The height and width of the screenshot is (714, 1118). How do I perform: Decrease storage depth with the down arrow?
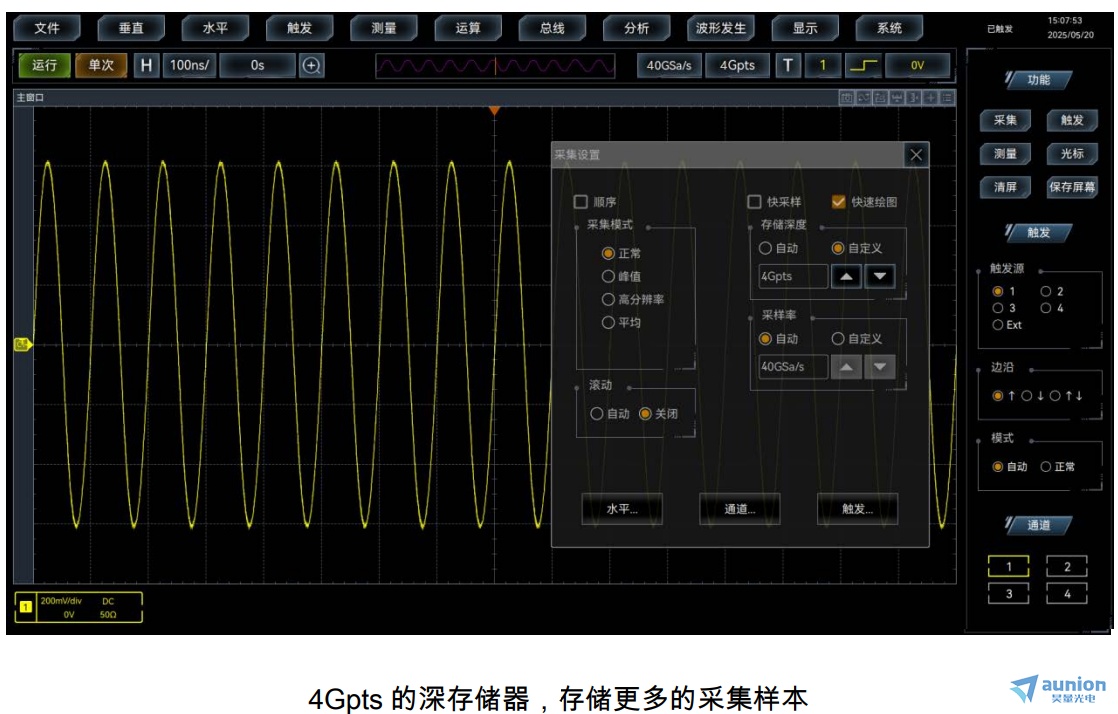tap(879, 276)
